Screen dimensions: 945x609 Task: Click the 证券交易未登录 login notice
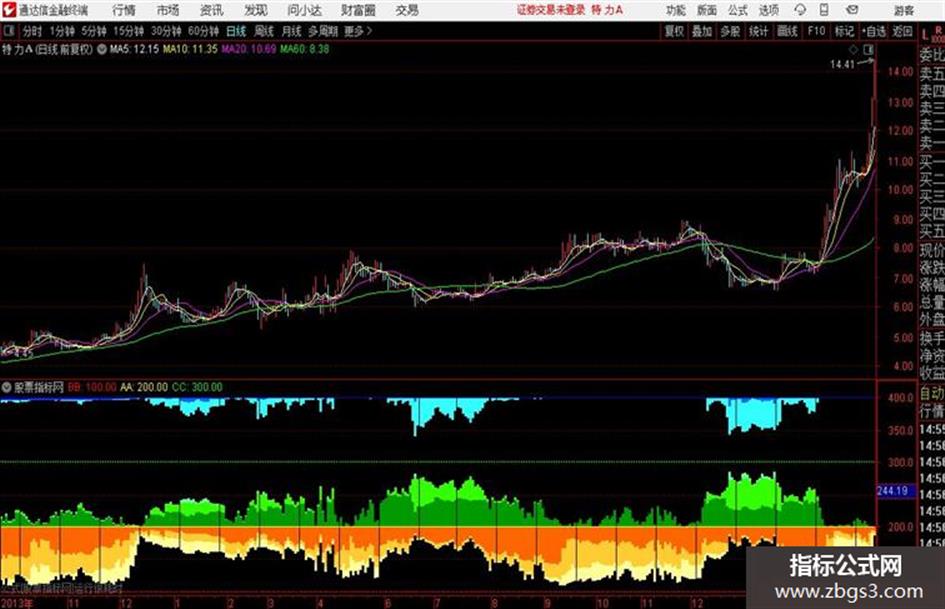(x=551, y=10)
